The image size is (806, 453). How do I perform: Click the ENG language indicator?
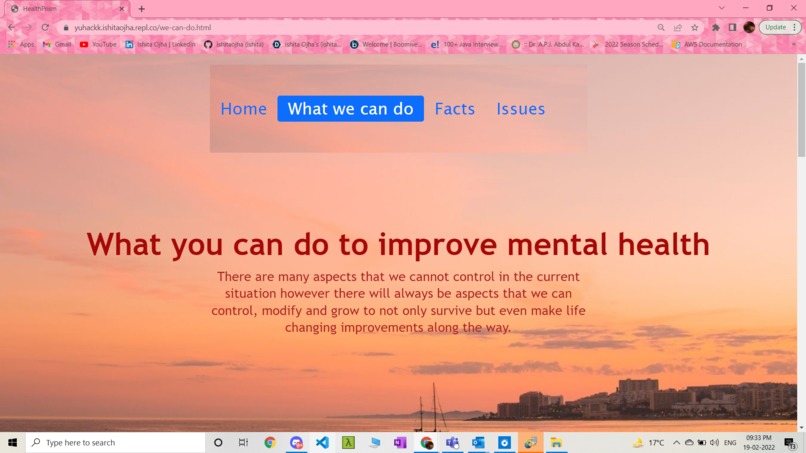(730, 442)
